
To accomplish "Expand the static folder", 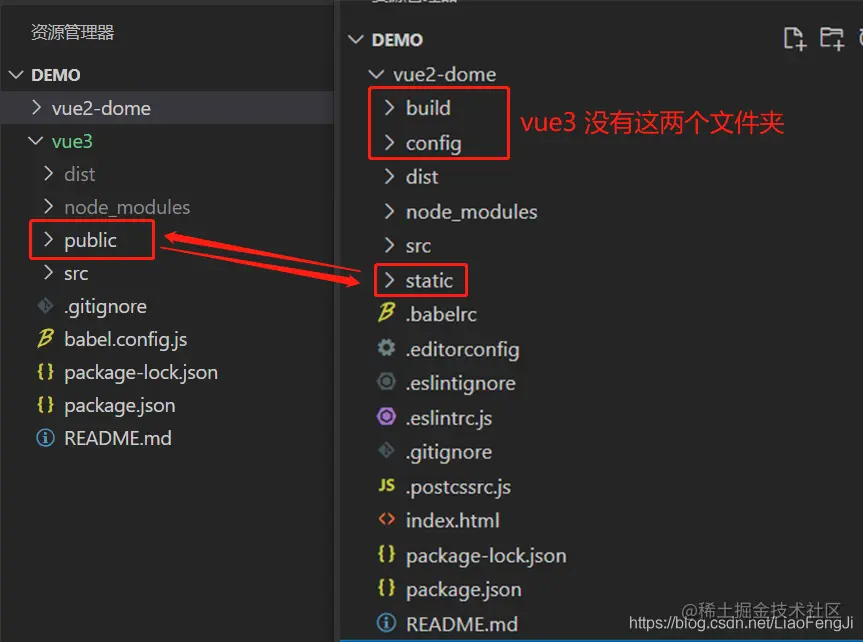I will point(389,280).
